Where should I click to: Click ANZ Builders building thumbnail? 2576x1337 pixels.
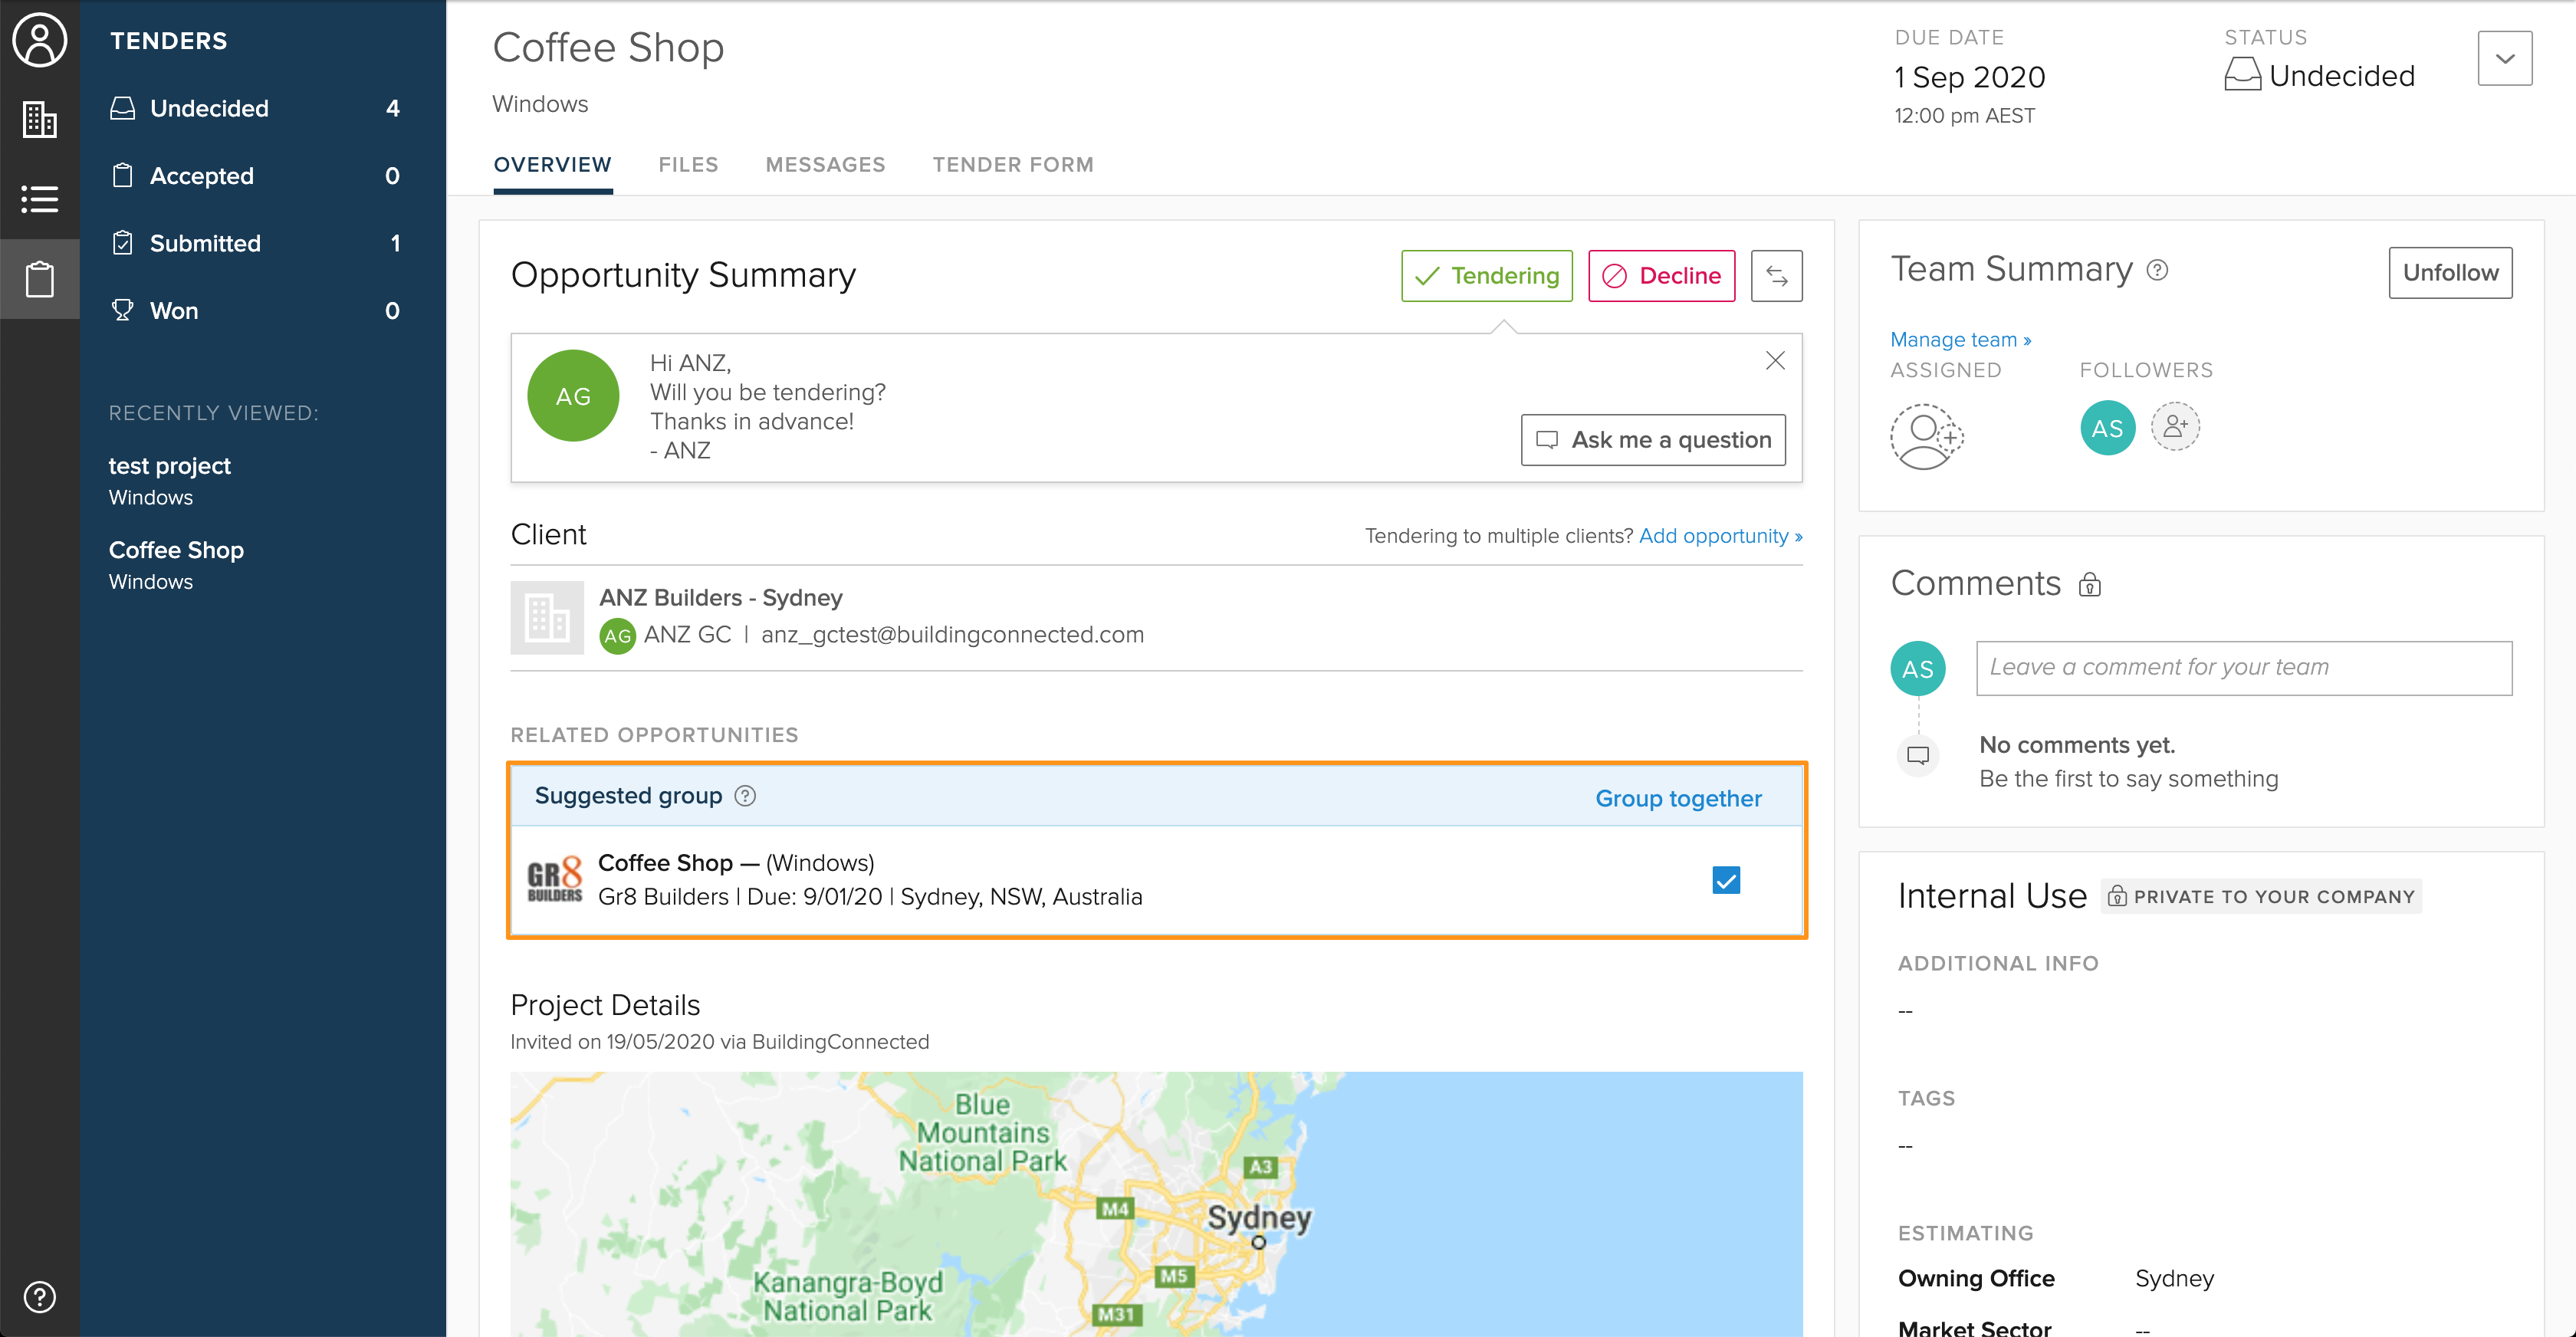click(547, 618)
